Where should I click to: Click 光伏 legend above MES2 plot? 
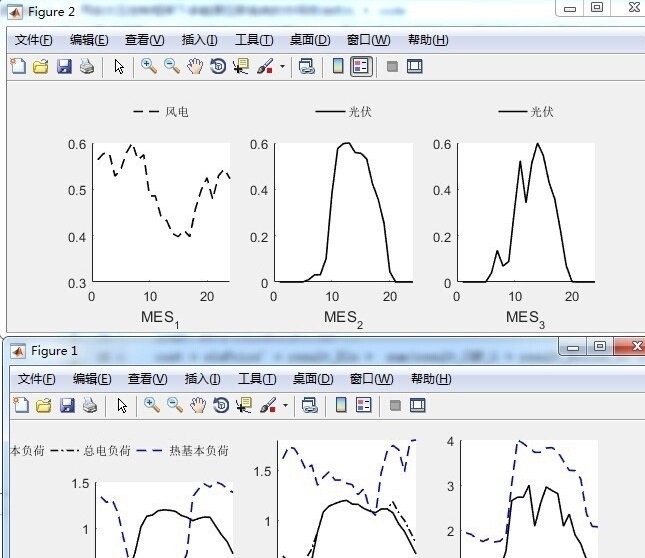pos(343,111)
